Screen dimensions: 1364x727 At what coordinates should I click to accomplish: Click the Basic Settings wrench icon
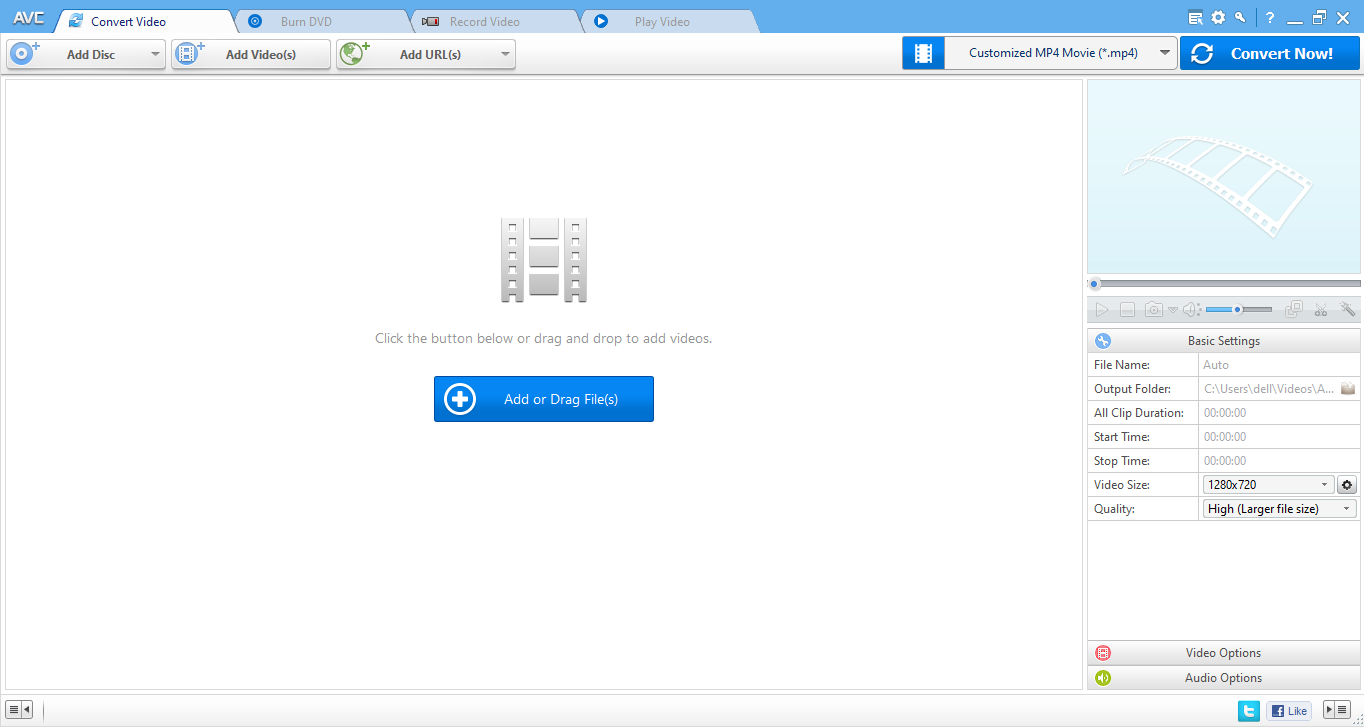pos(1103,341)
